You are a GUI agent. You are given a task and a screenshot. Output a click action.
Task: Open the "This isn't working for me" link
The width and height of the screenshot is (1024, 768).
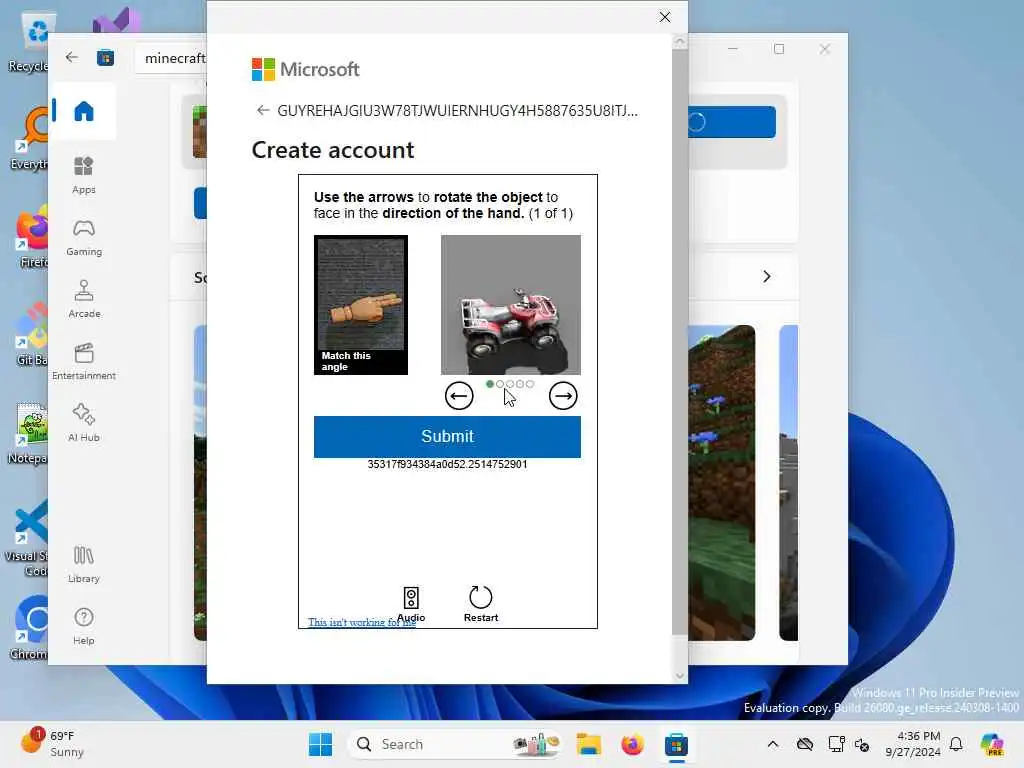(x=362, y=622)
